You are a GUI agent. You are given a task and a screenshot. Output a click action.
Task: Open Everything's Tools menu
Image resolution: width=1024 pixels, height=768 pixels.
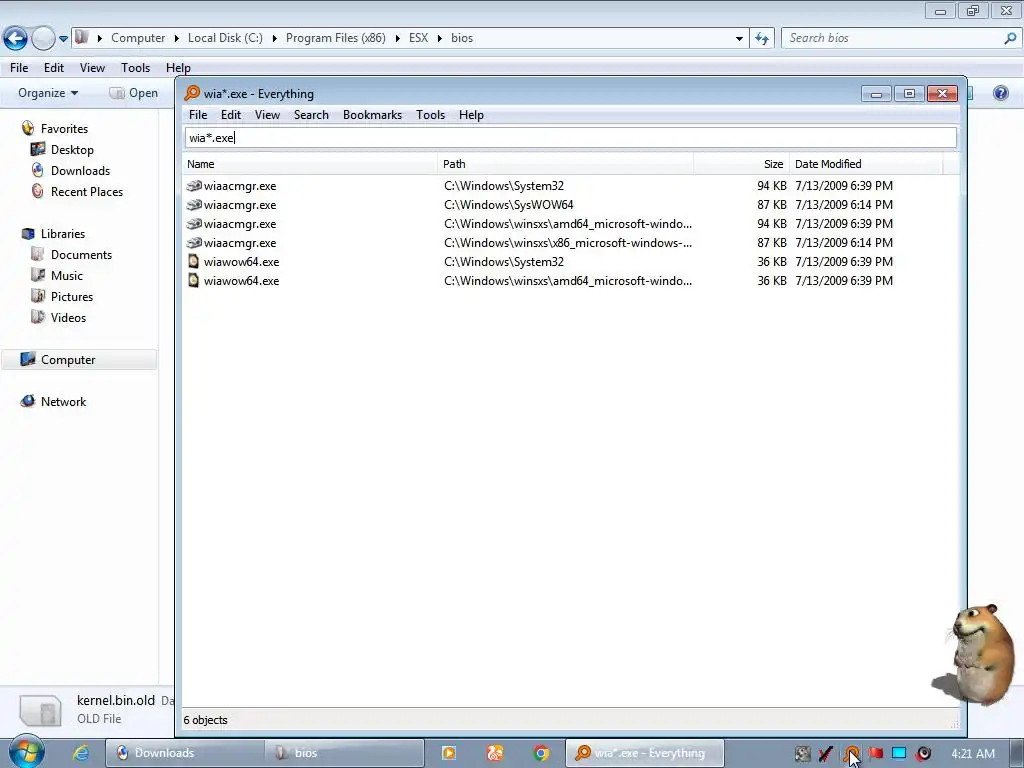tap(430, 115)
